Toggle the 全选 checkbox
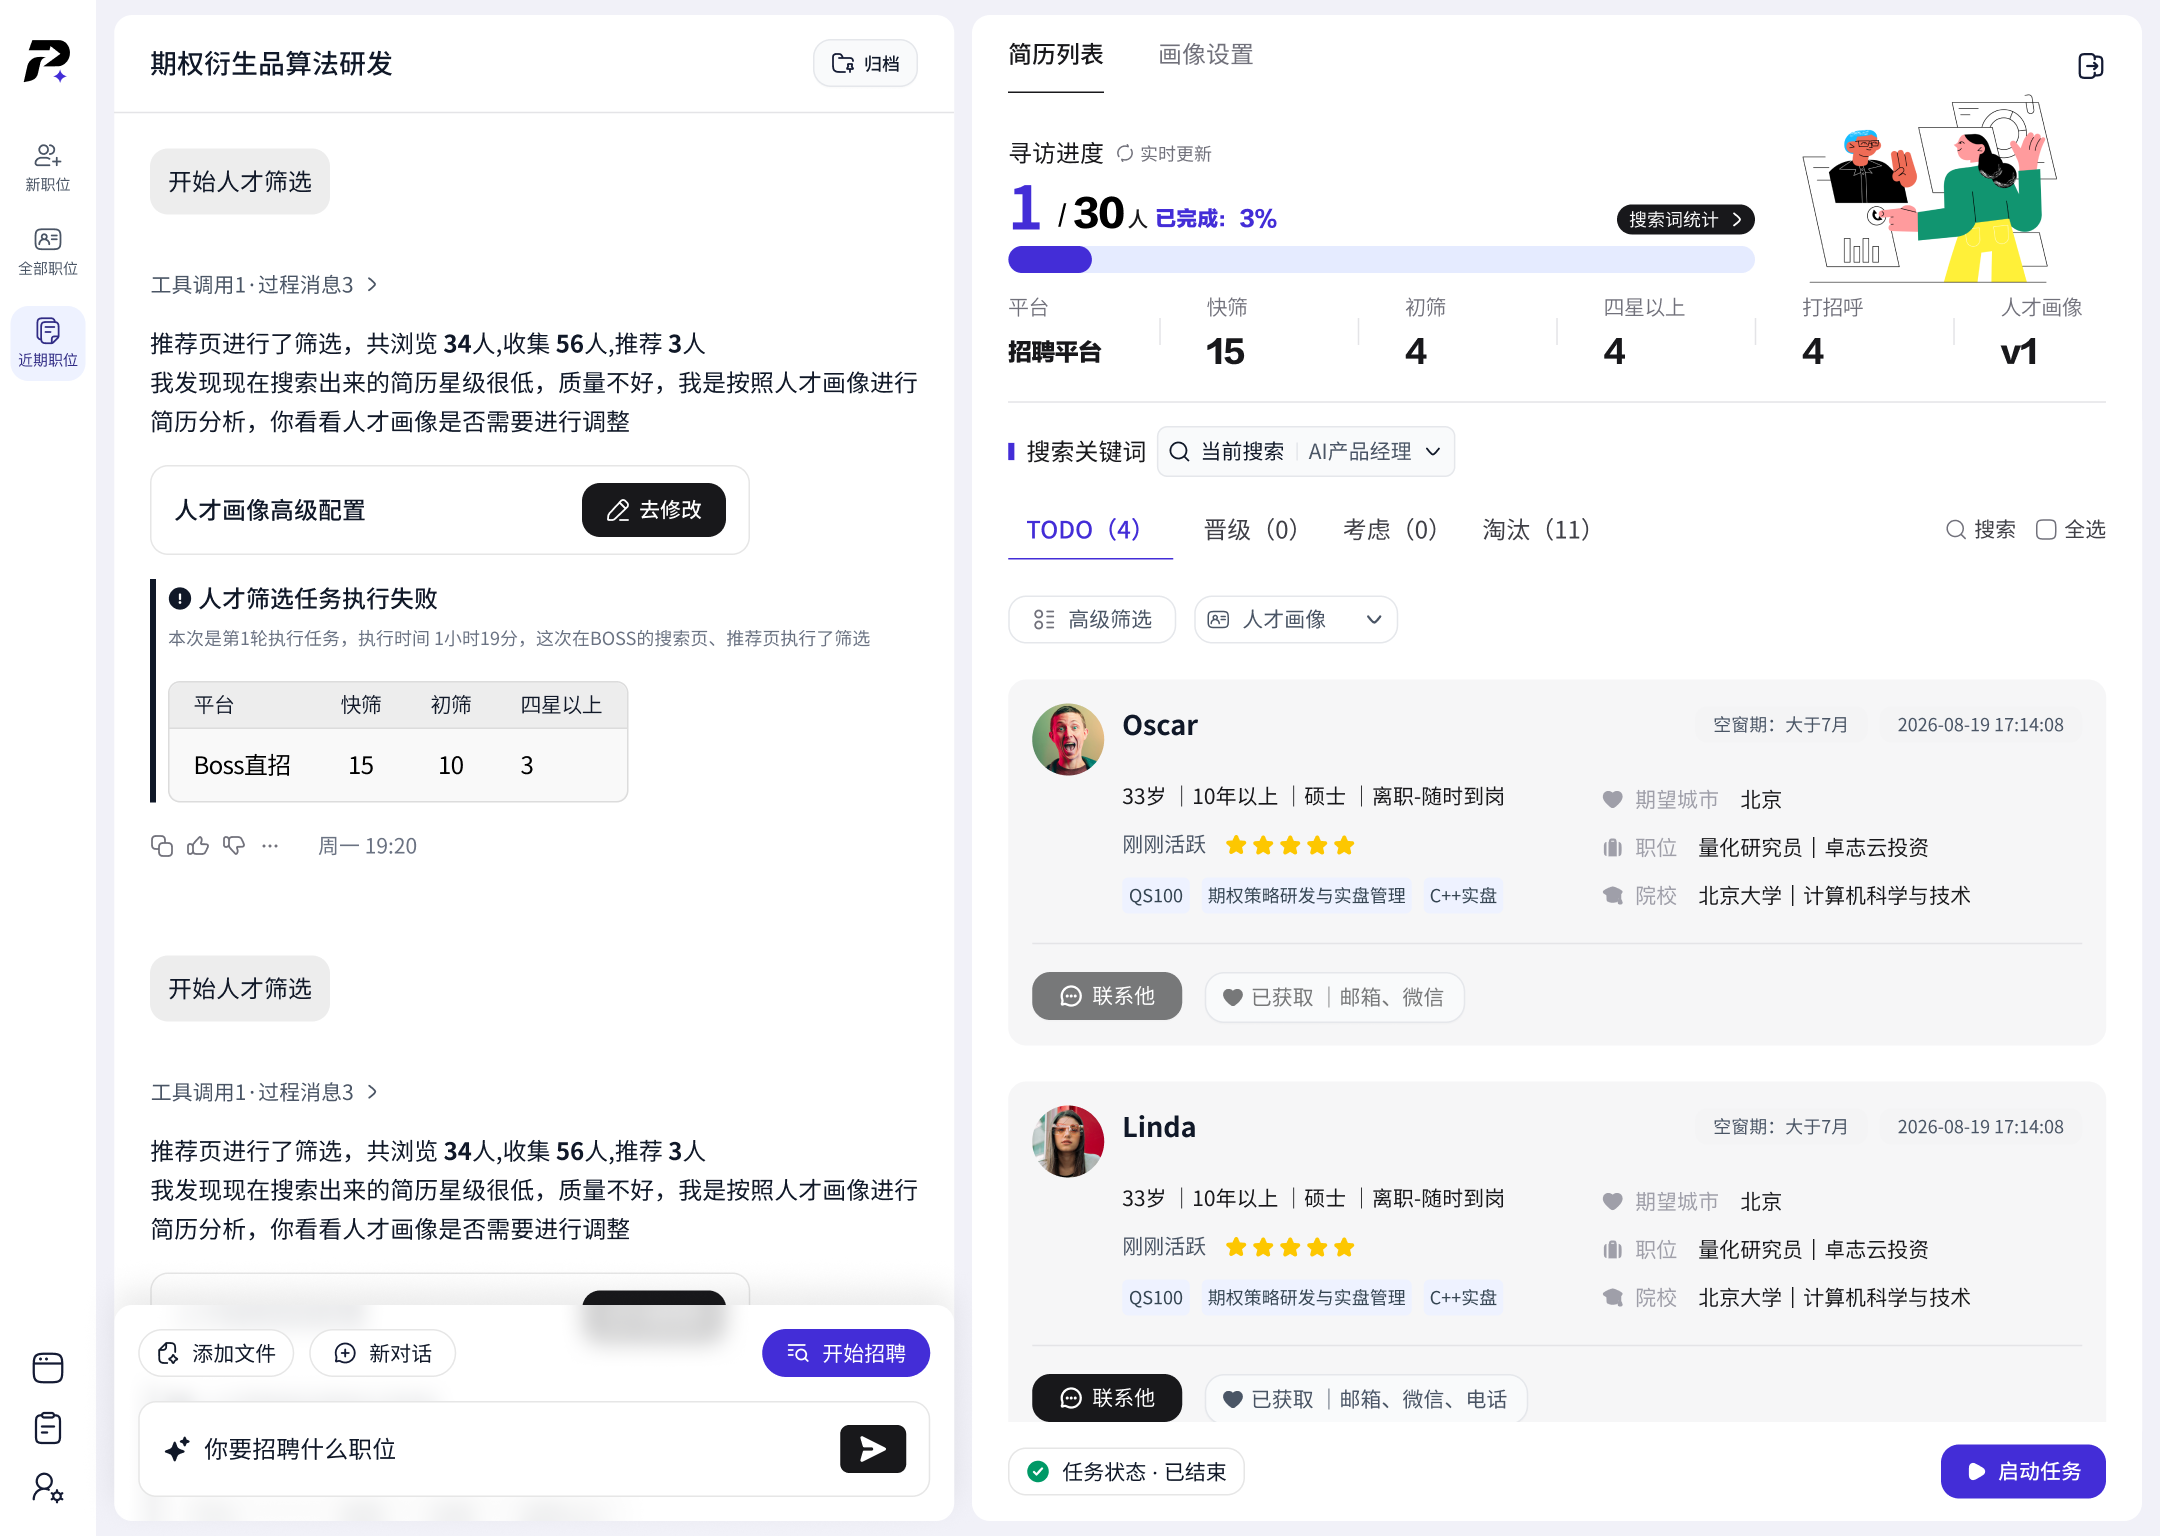 (2046, 529)
